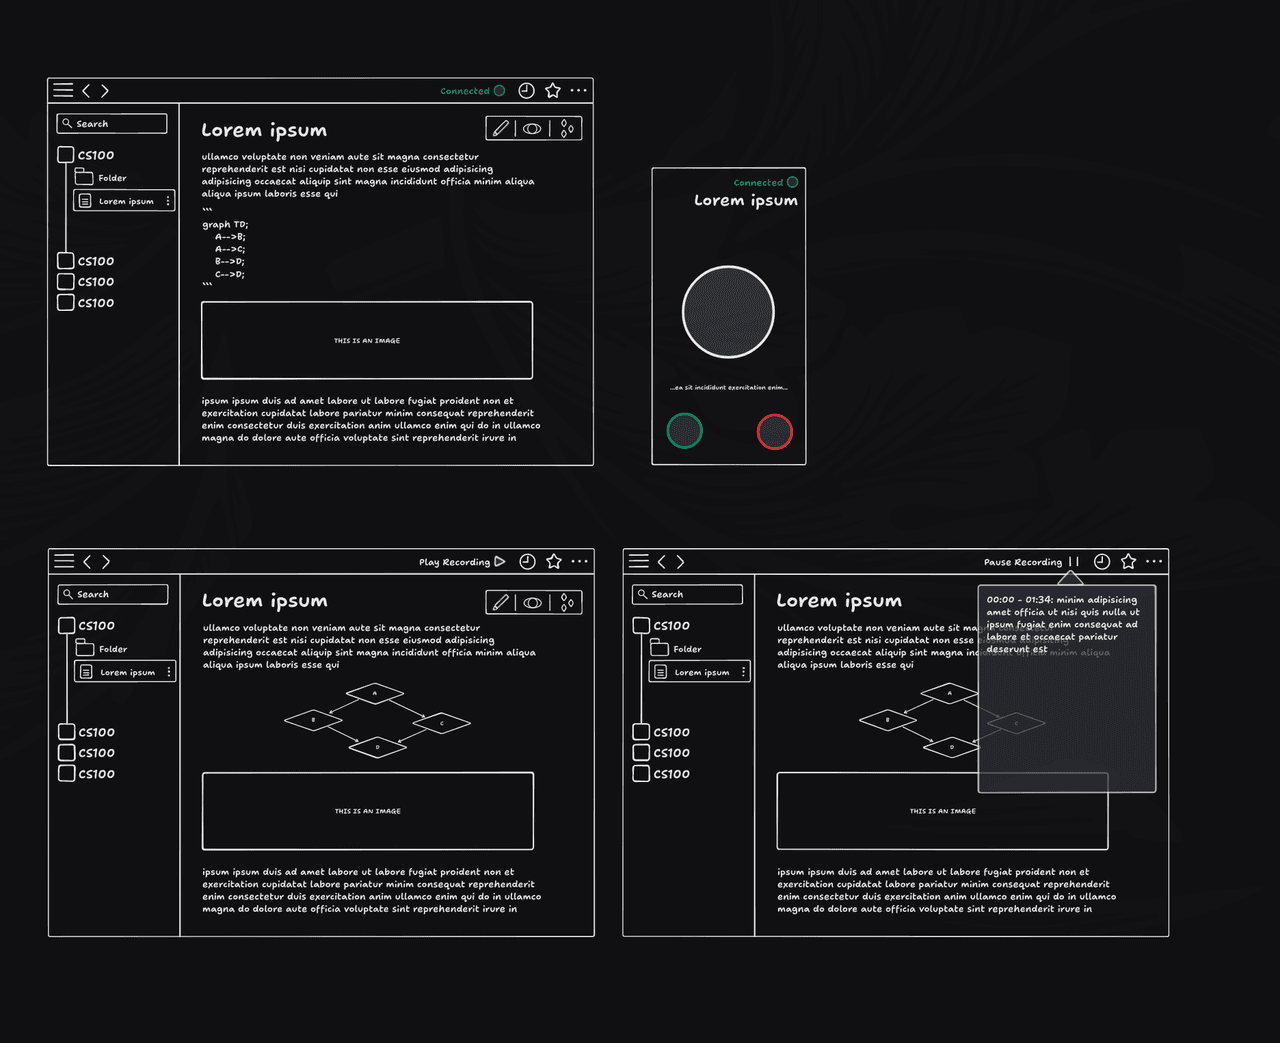Click the pencil edit icon in the Connected desktop window
This screenshot has width=1280, height=1043.
click(501, 129)
